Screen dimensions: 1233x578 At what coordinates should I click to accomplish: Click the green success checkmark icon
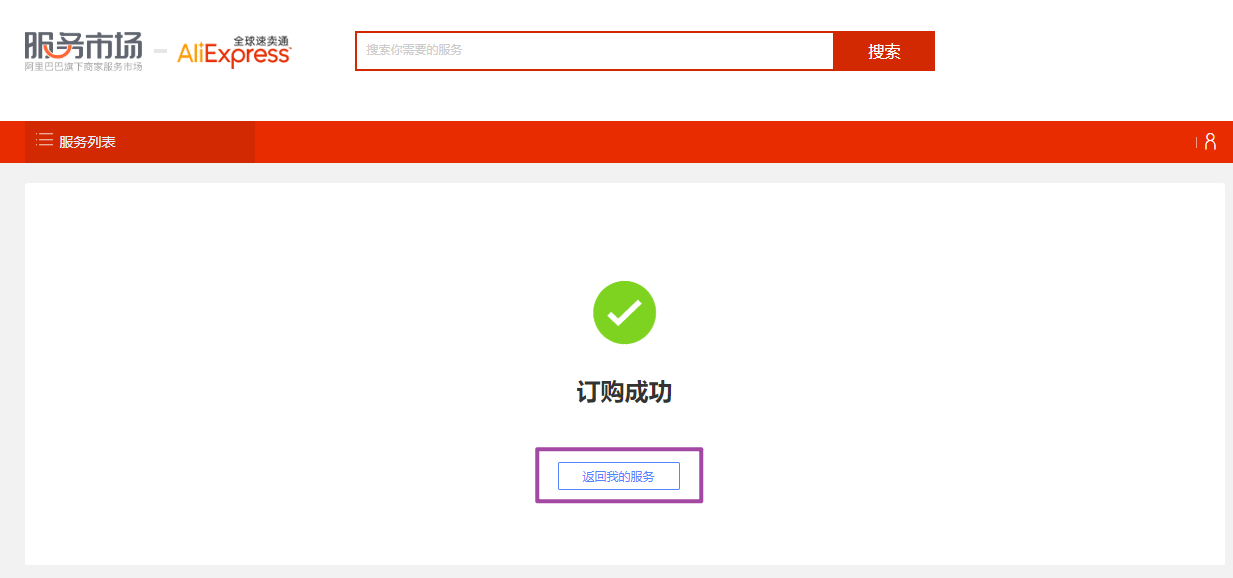click(624, 312)
